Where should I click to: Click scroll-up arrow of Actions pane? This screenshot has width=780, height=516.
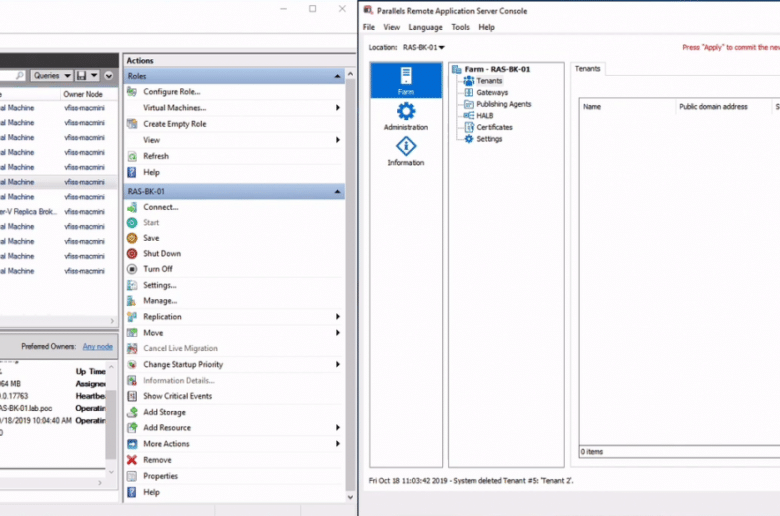coord(350,74)
